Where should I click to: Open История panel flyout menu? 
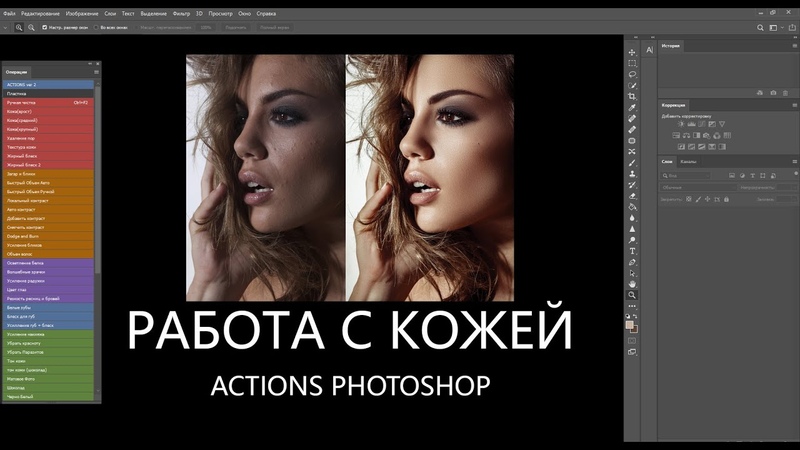794,46
